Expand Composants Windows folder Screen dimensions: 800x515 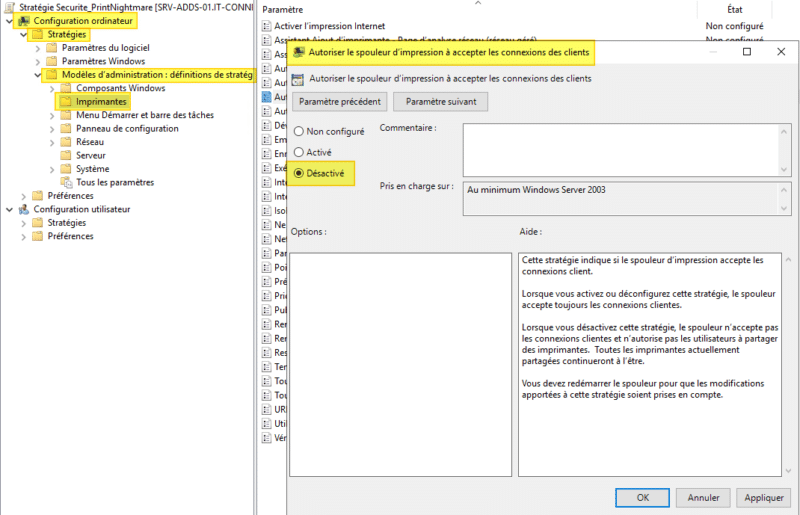click(52, 88)
